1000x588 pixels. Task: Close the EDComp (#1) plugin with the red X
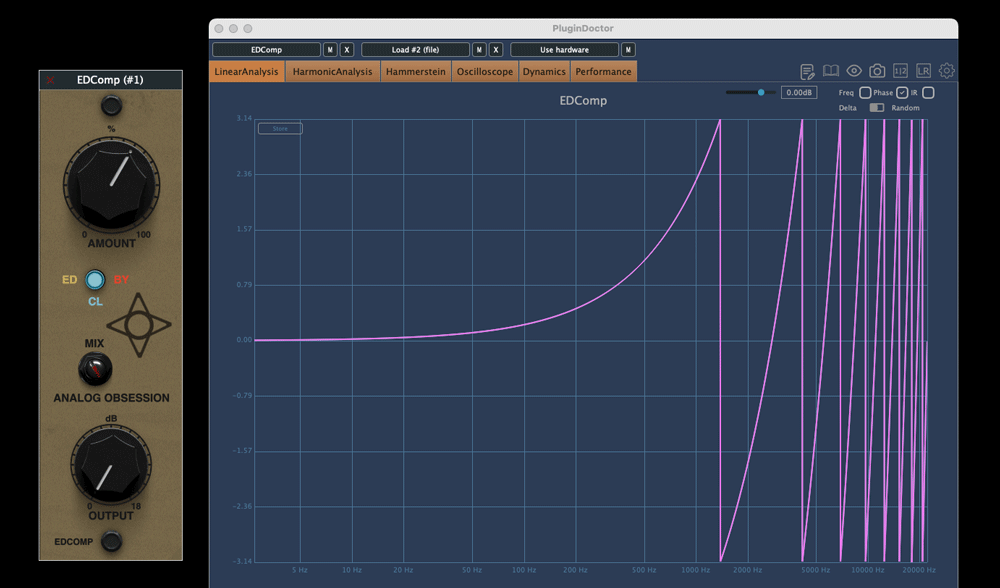click(x=50, y=80)
